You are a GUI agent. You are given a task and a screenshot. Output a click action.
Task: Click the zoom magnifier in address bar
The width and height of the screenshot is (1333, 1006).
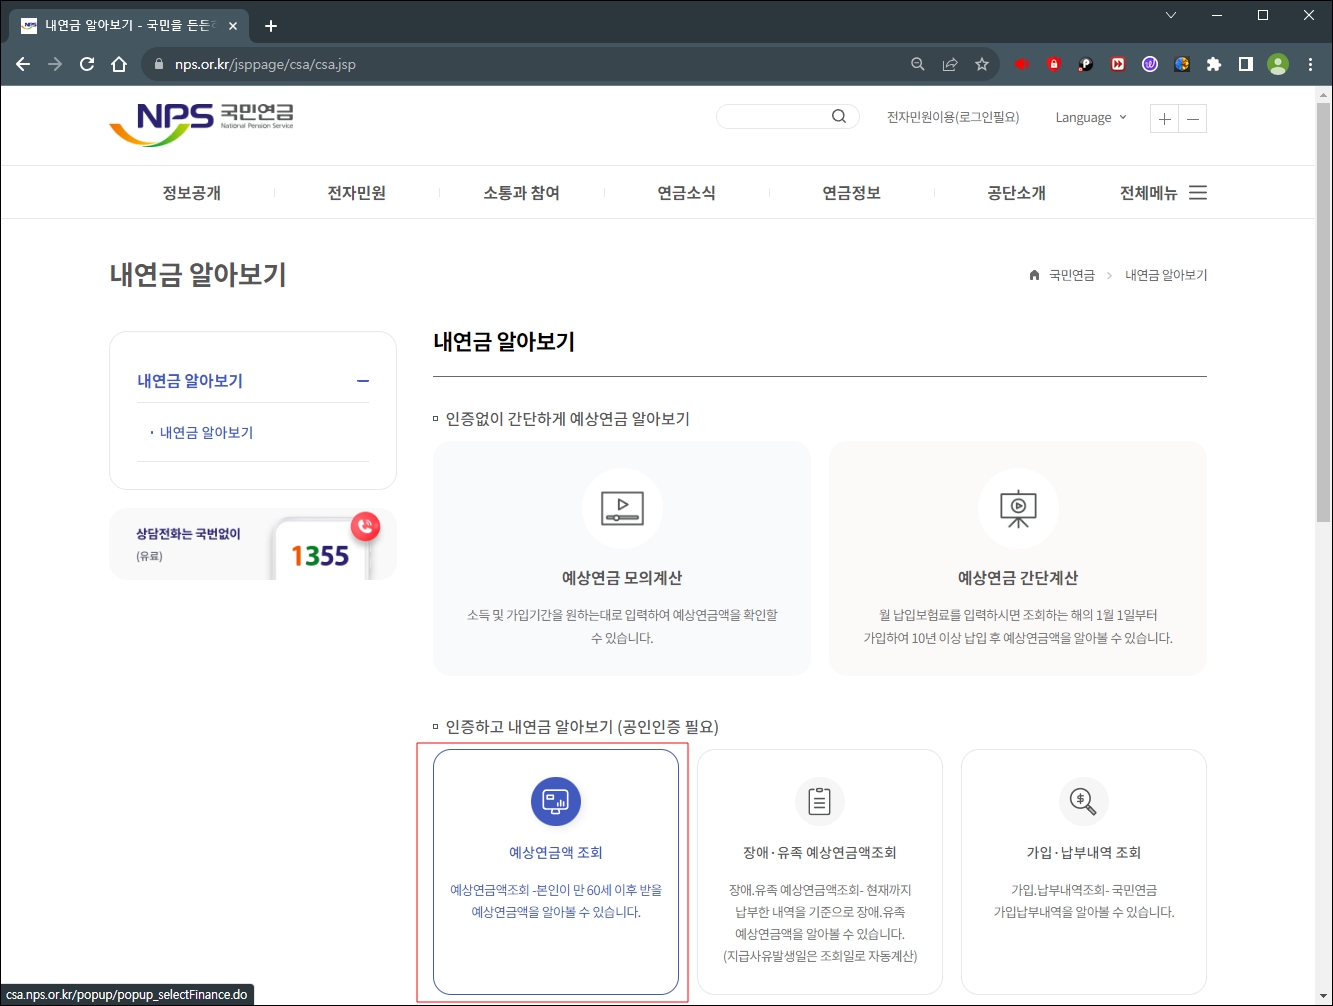918,64
